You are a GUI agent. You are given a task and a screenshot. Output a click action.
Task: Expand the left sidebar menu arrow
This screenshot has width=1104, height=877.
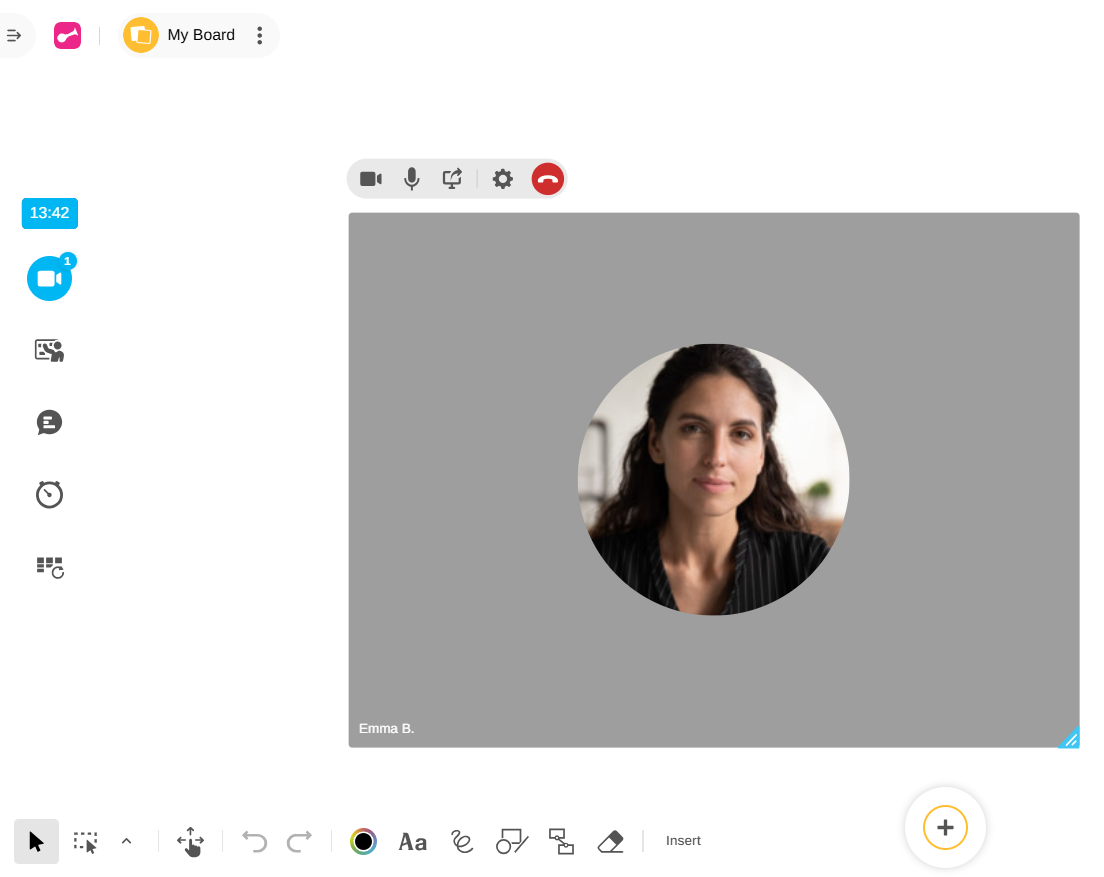(14, 36)
